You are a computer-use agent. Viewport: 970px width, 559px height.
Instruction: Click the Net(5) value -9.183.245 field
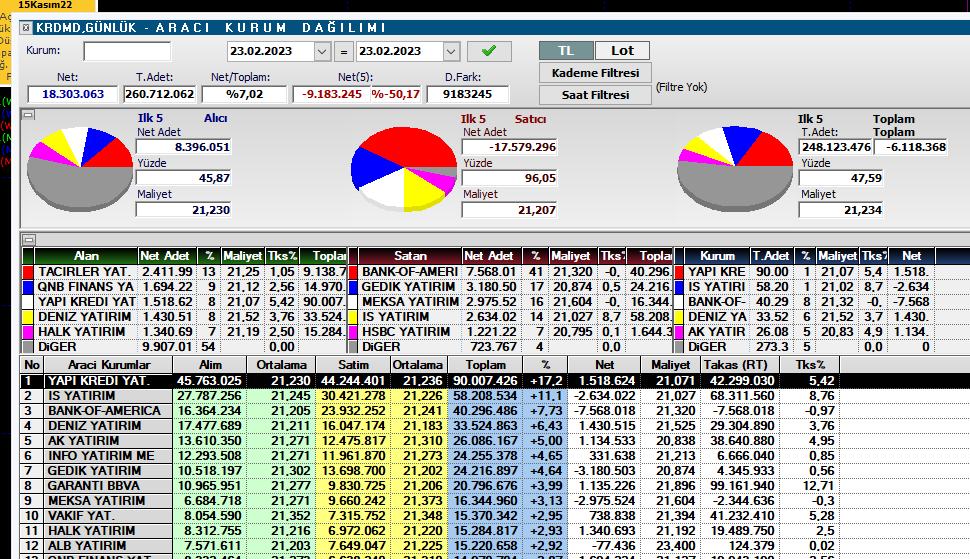click(331, 94)
